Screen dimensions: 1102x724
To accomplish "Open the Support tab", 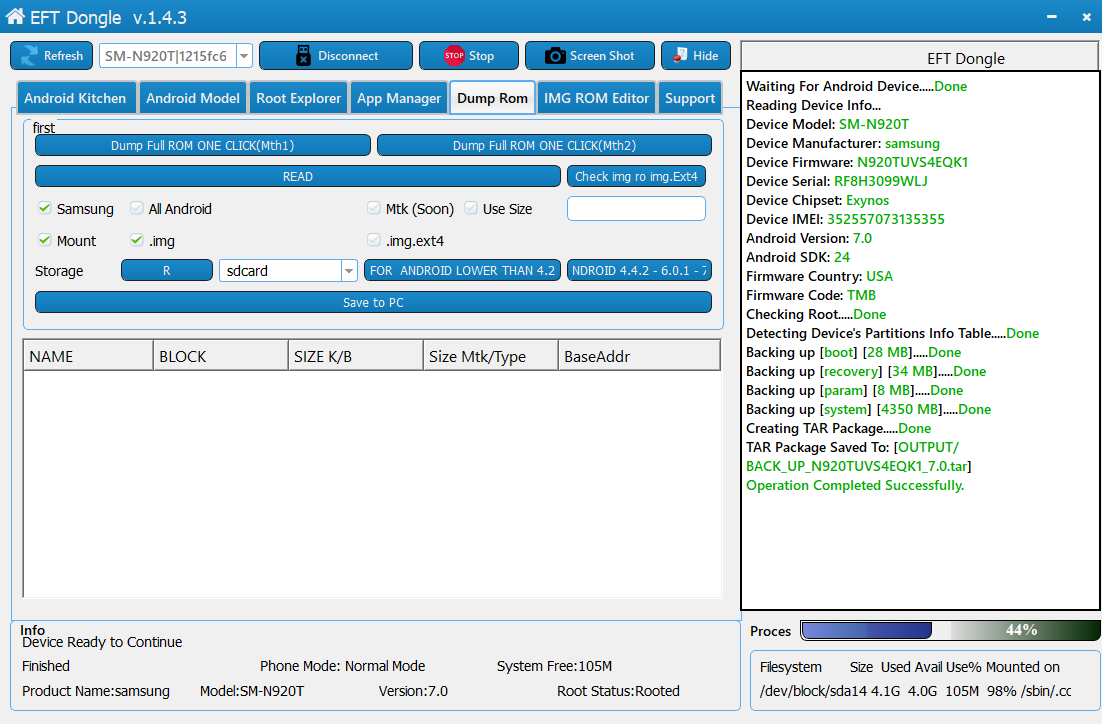I will click(690, 98).
